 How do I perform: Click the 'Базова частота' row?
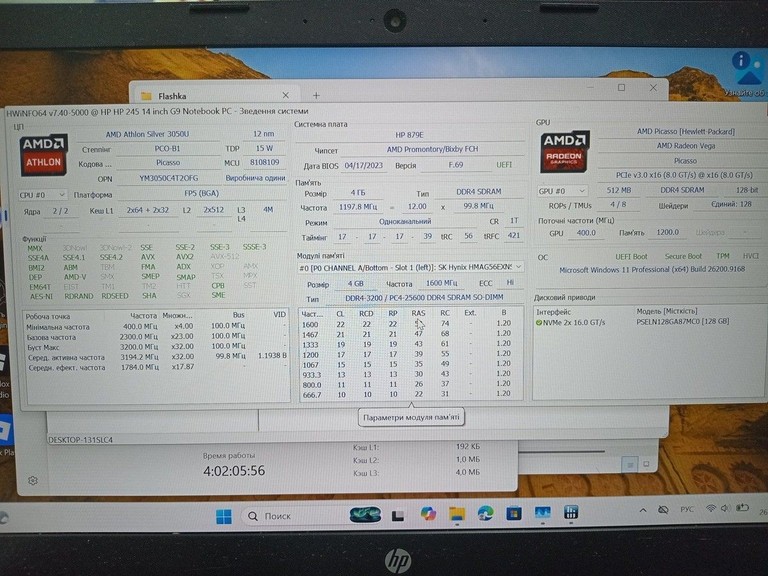point(156,336)
